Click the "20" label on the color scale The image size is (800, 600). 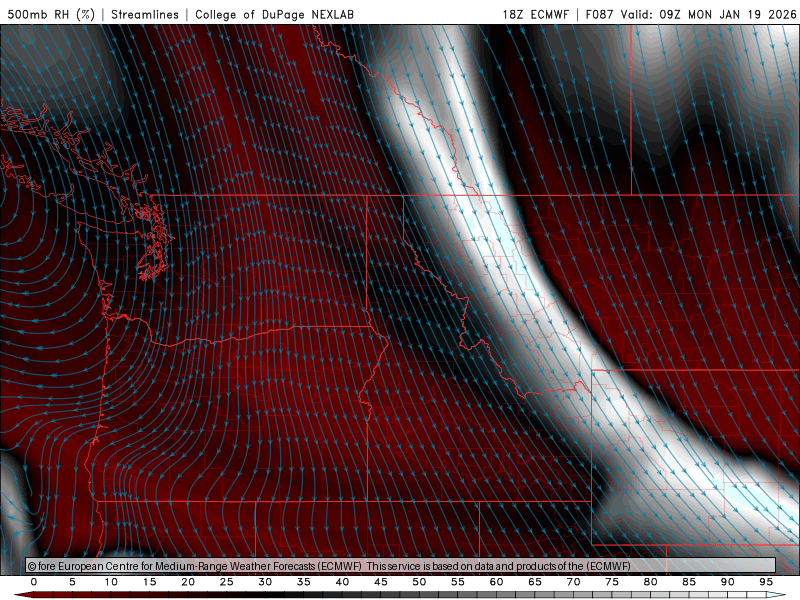coord(188,582)
